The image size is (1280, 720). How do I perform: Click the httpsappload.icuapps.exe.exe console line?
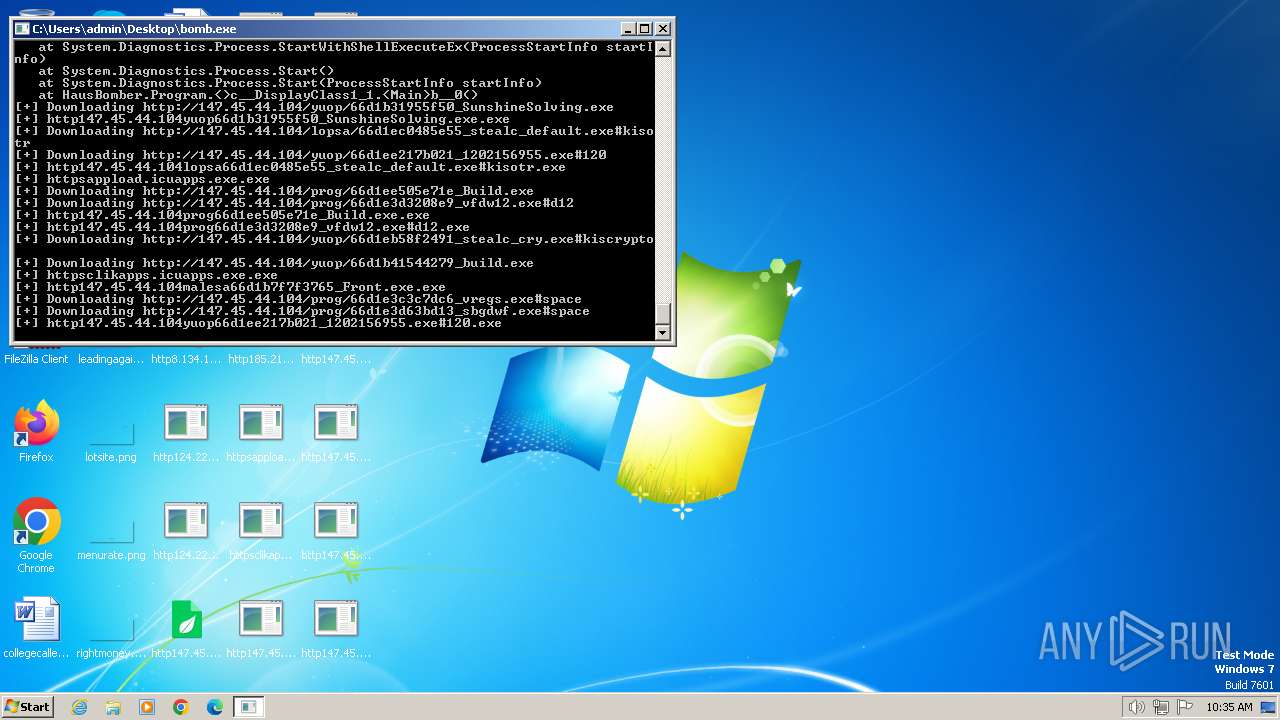coord(142,179)
